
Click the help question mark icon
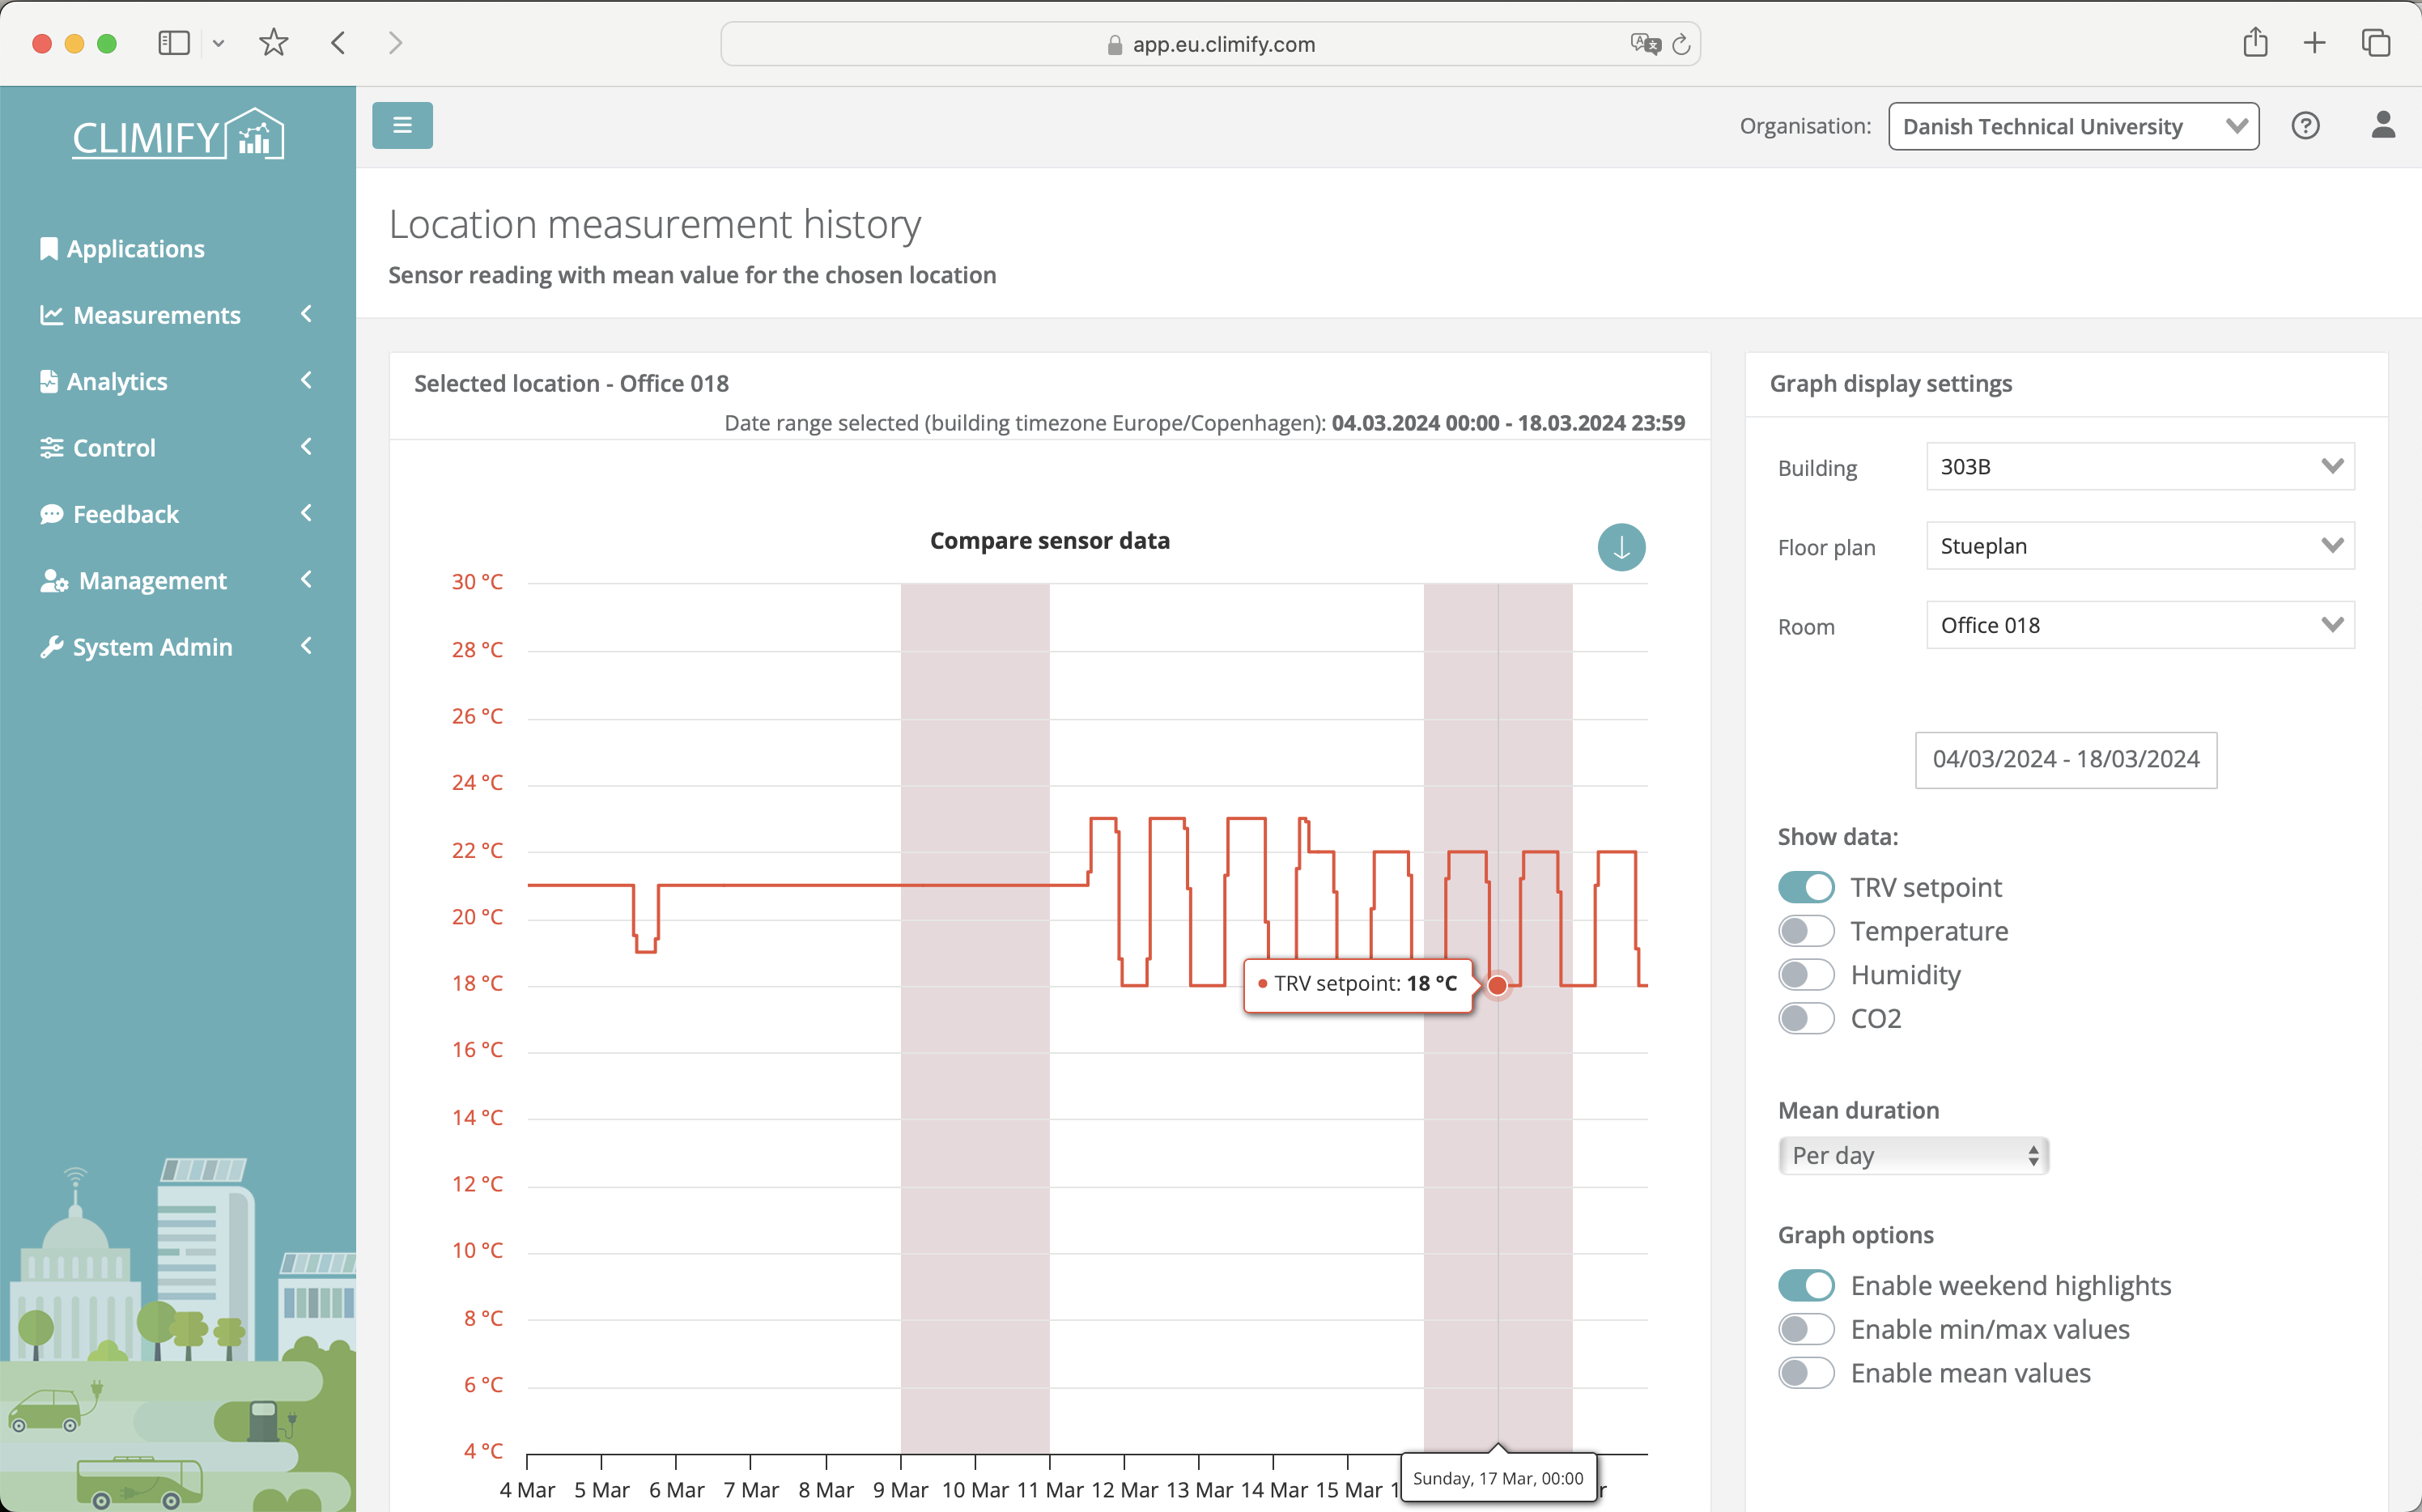(x=2305, y=125)
